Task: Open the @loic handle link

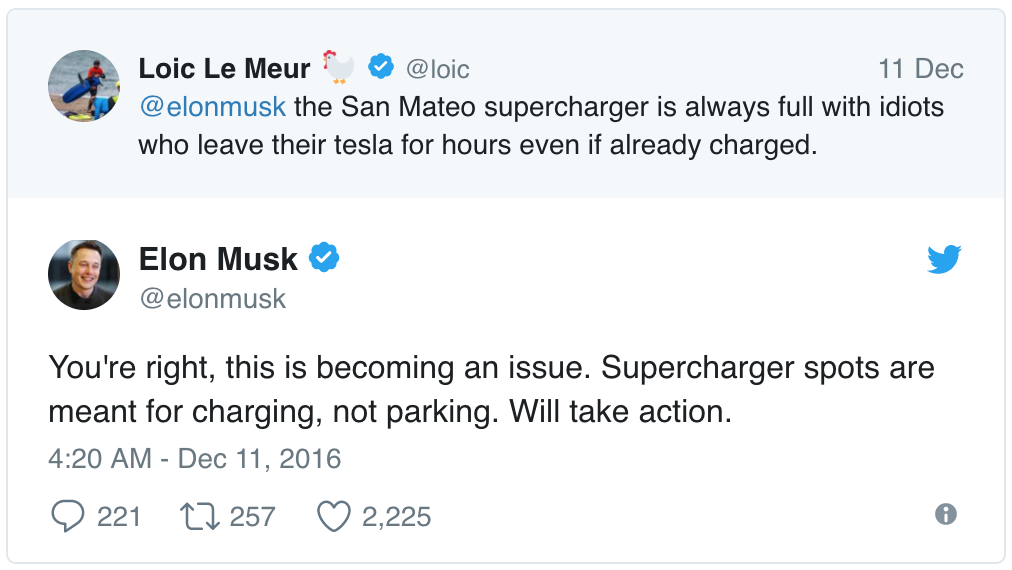Action: [x=437, y=69]
